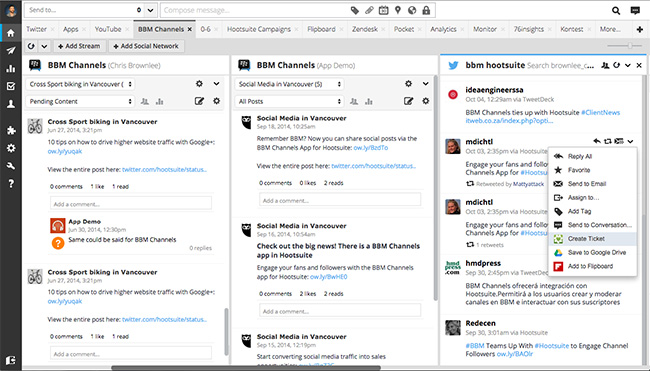Click the globe targeting icon in compose bar
650x371 pixels.
point(412,10)
